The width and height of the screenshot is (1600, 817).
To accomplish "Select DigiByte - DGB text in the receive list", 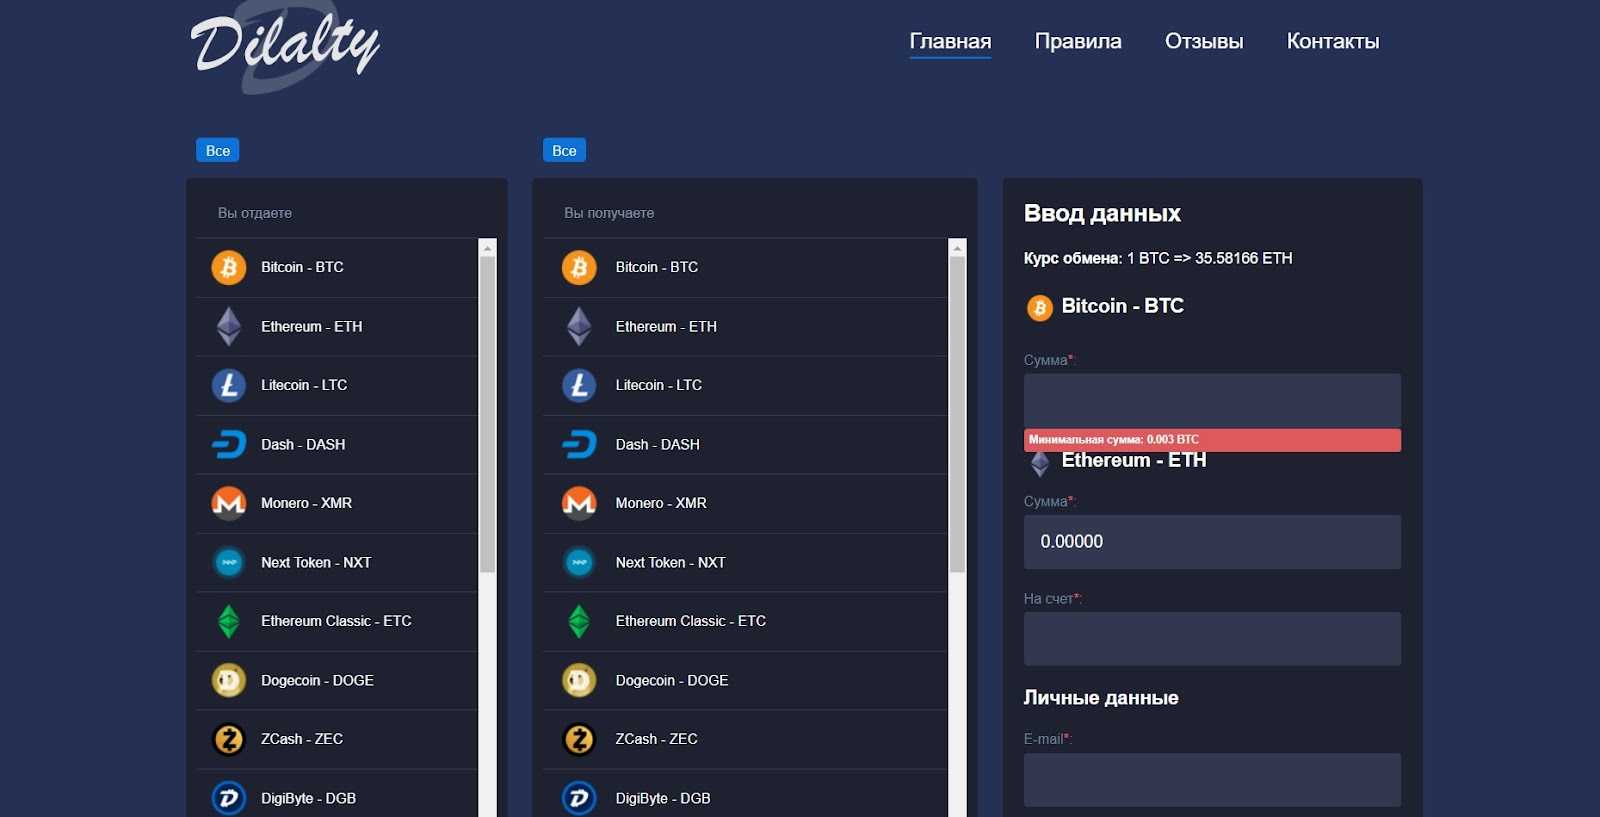I will tap(663, 798).
